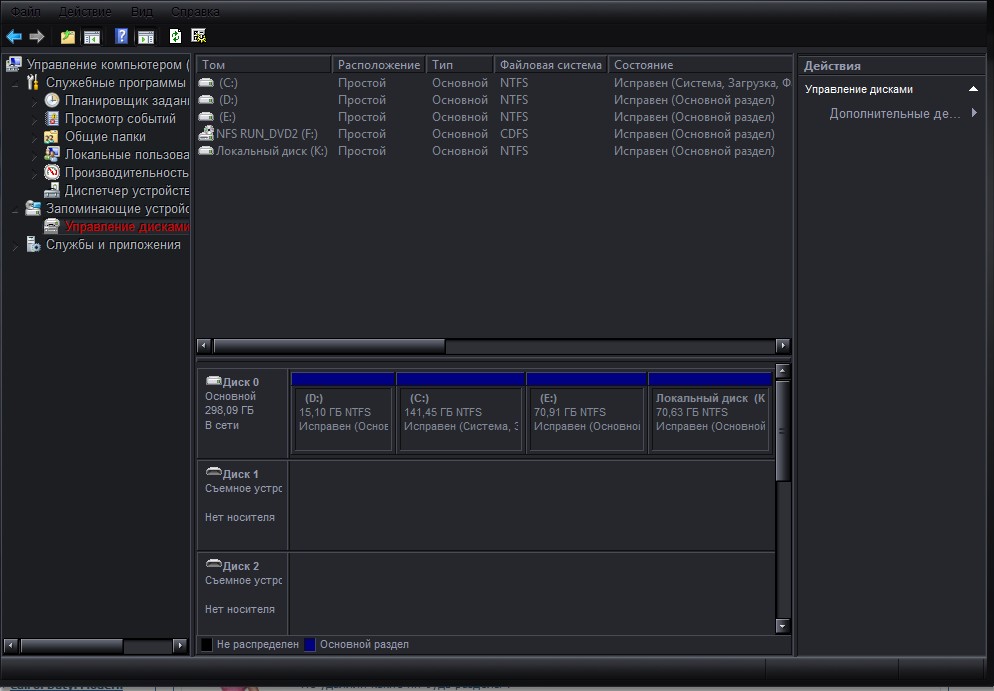Click the Запоминающие устройства storage icon
Screen dimensions: 994x691
(x=33, y=208)
